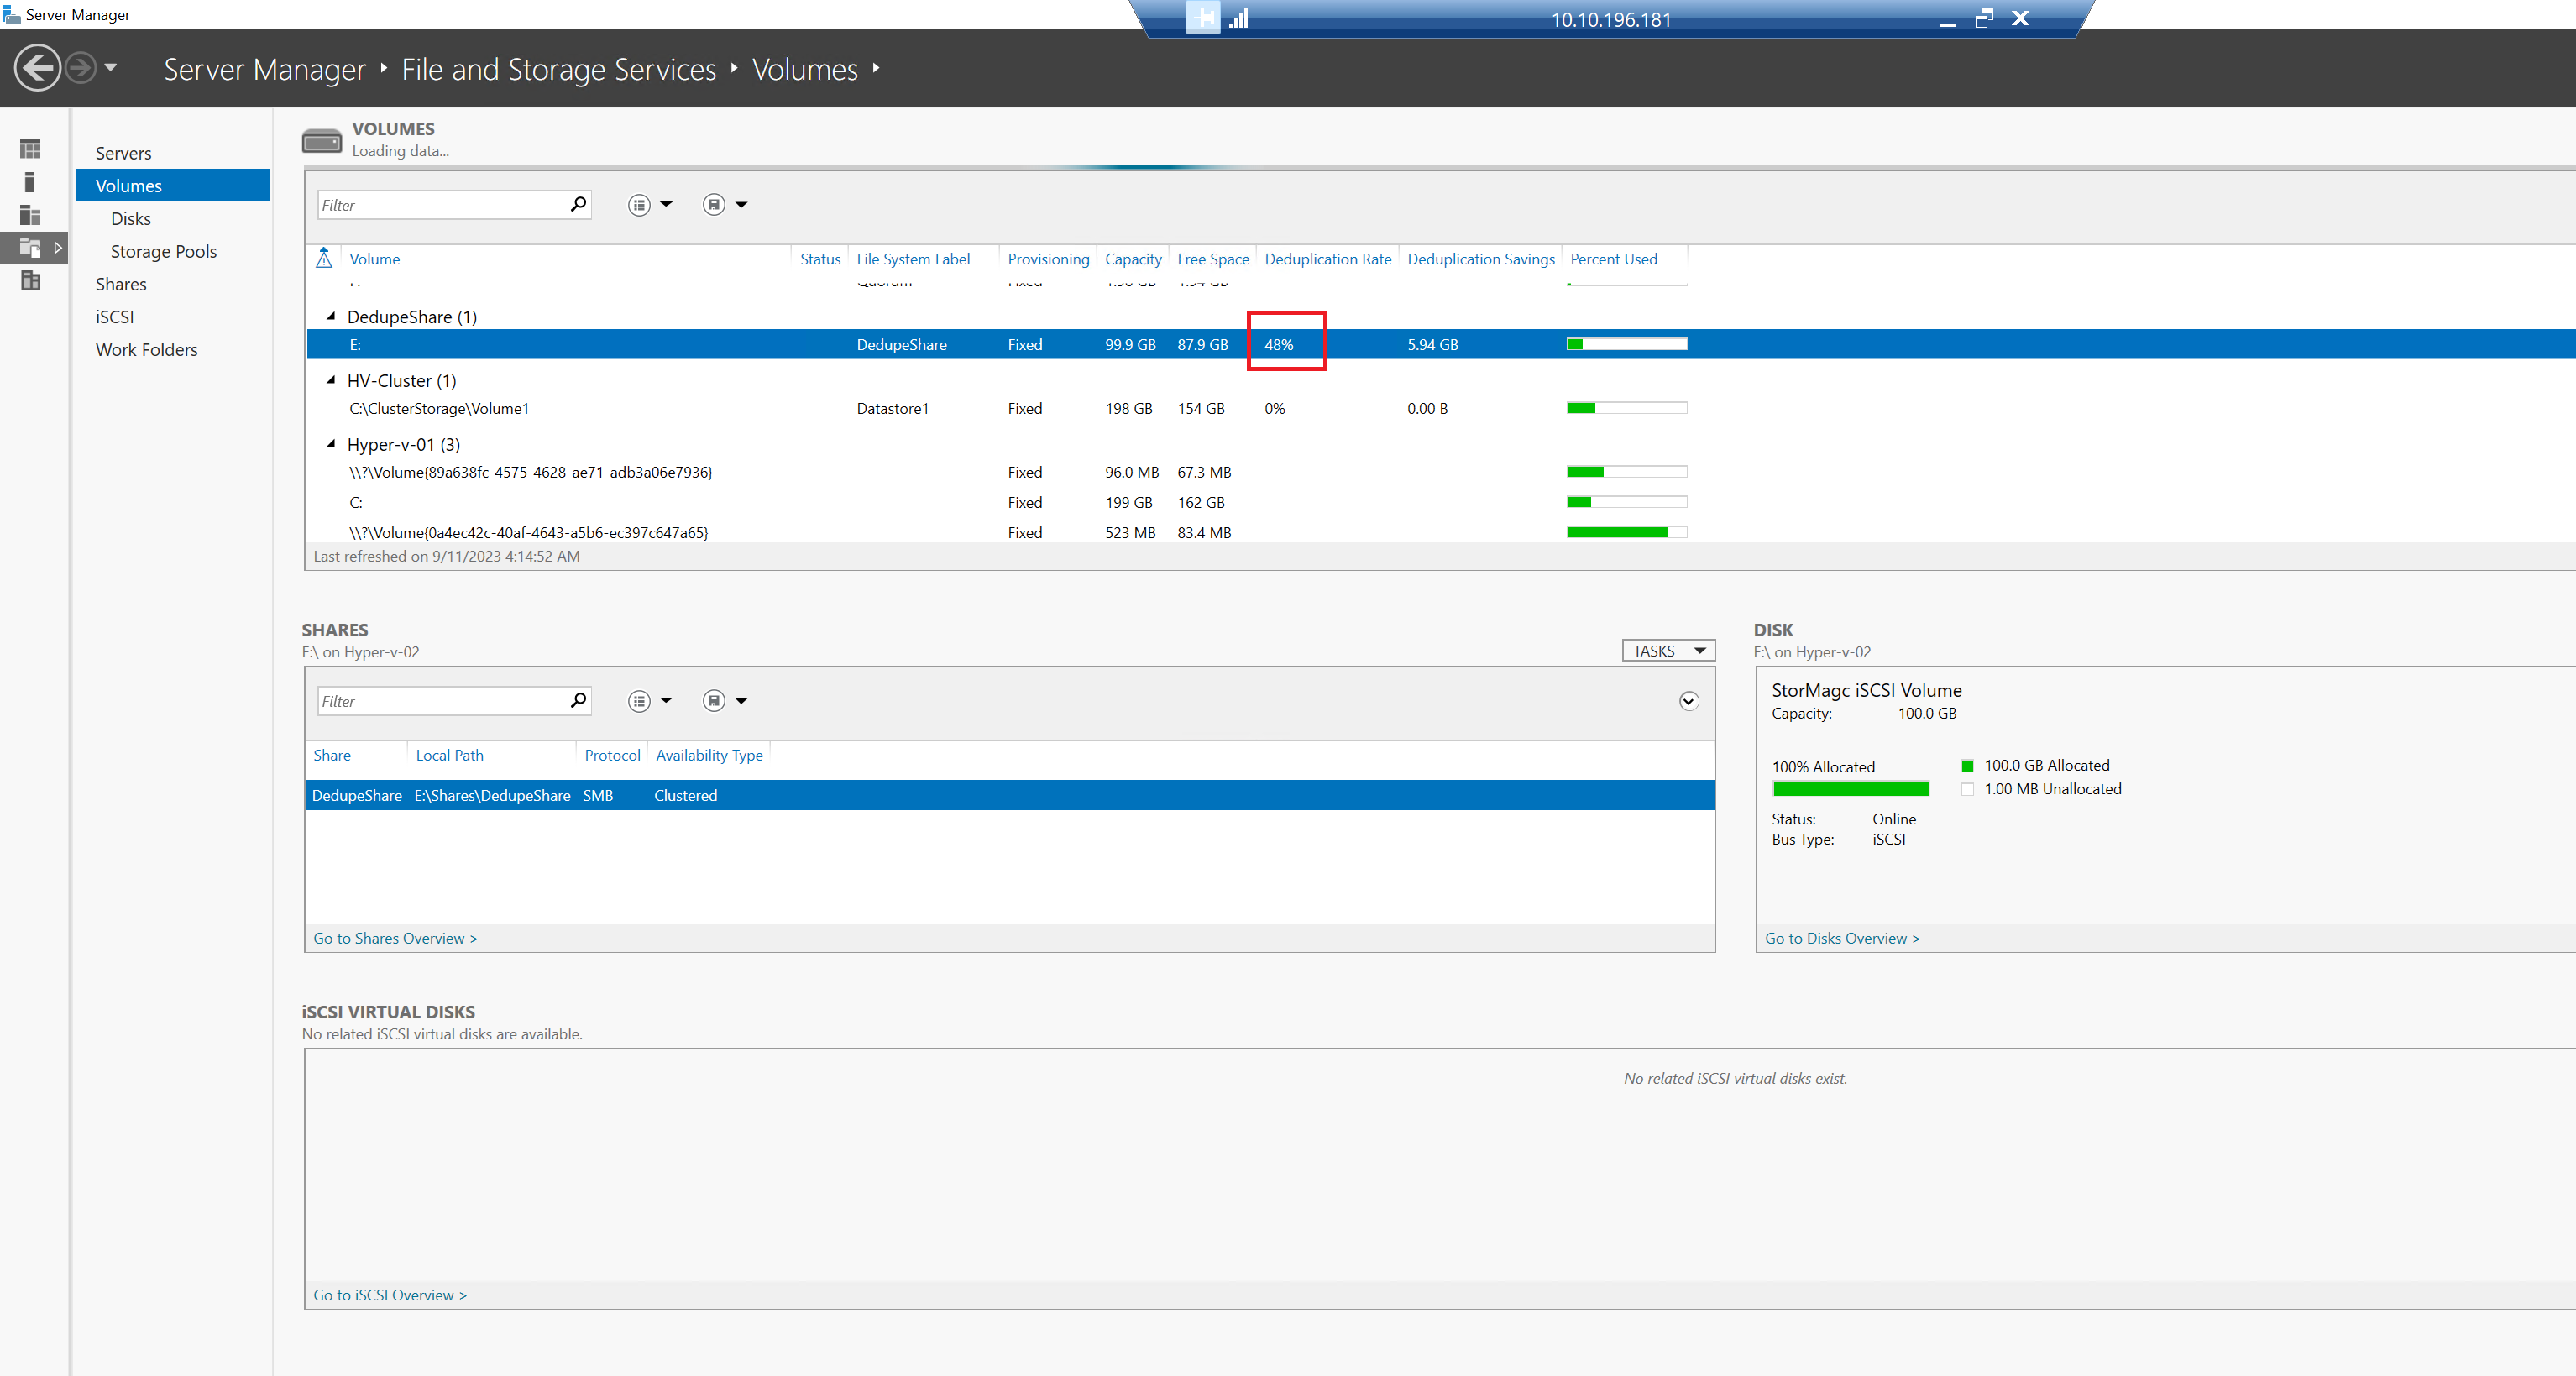Click the Volumes filter text box

pos(442,205)
